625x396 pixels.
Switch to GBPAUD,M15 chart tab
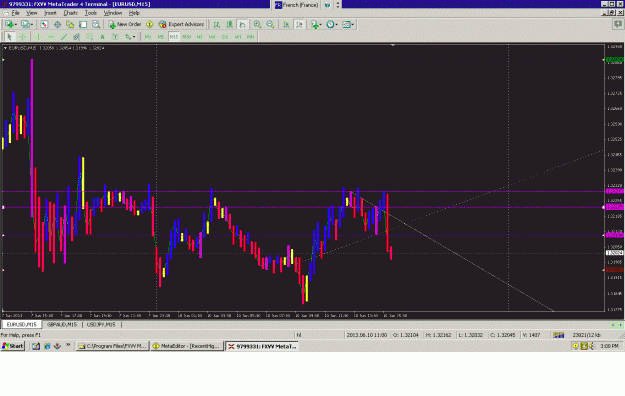point(62,325)
